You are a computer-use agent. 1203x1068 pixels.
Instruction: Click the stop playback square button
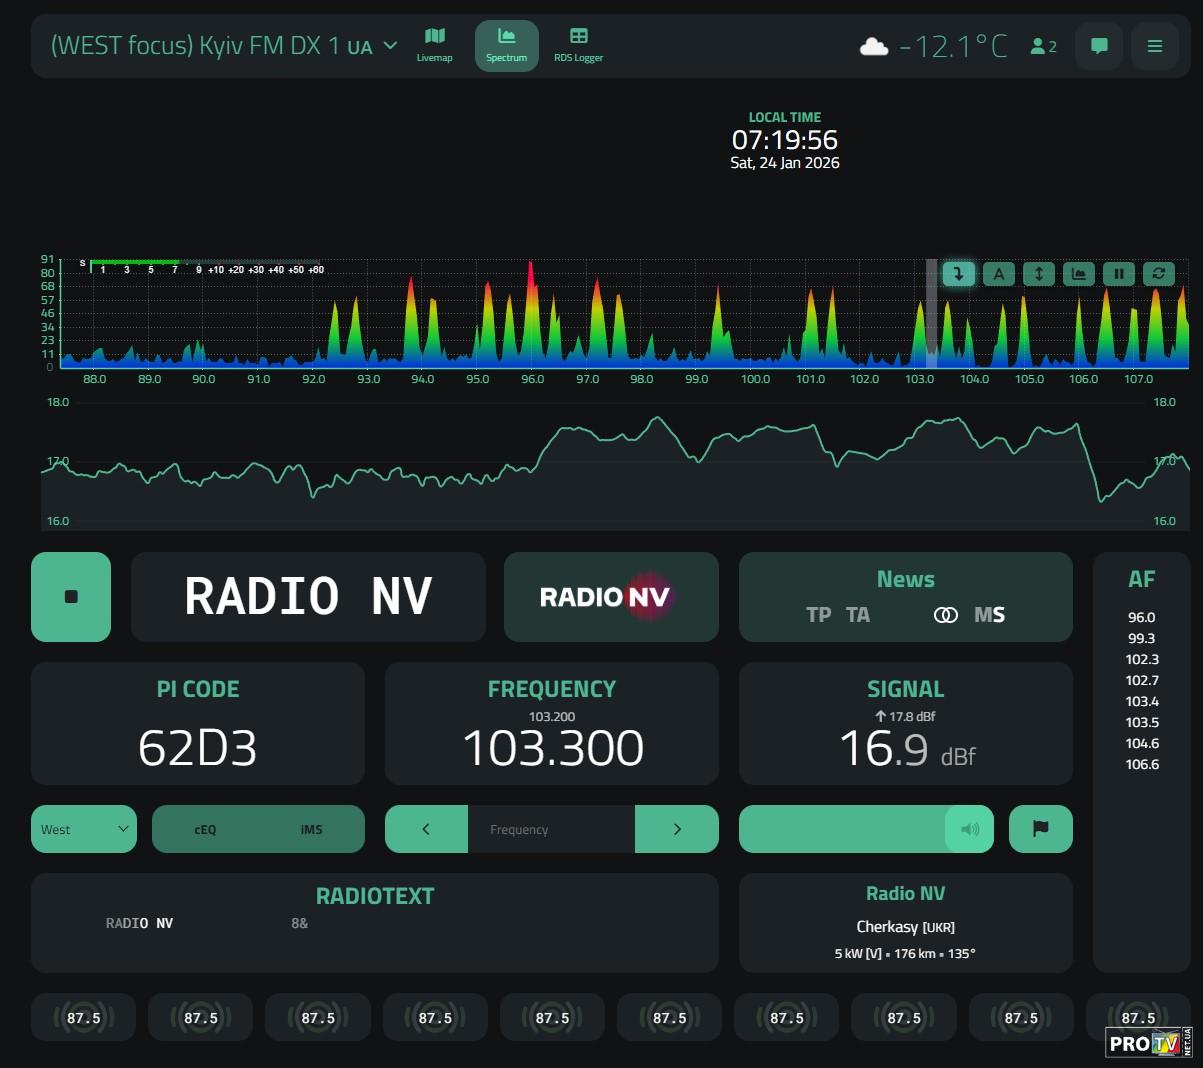pyautogui.click(x=71, y=597)
